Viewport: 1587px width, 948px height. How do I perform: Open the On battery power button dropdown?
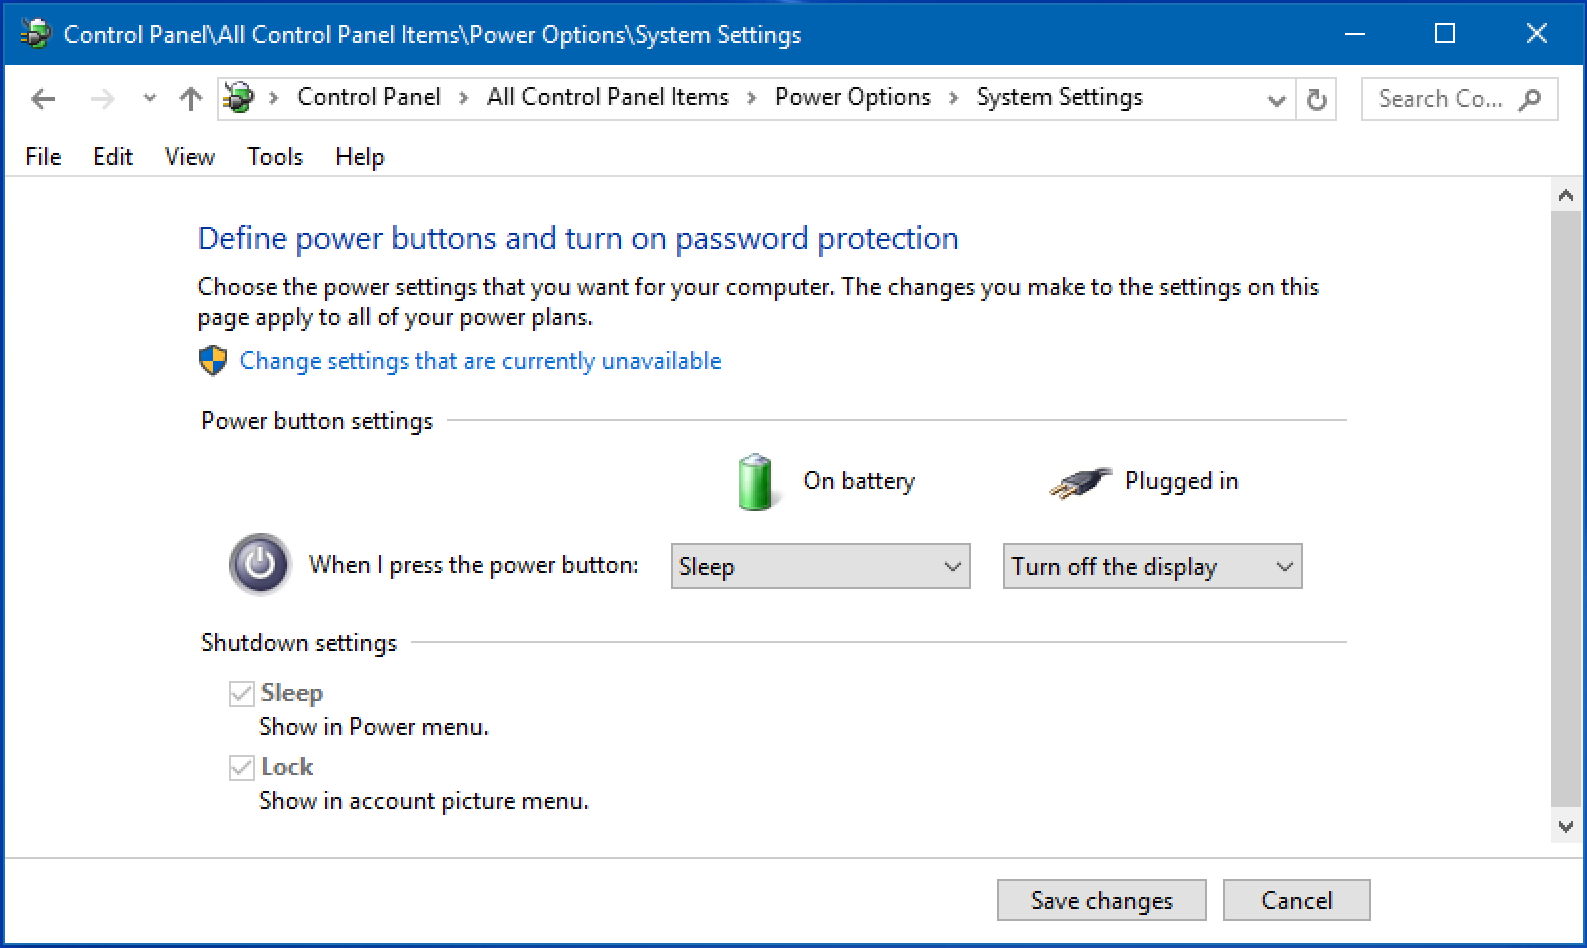click(820, 566)
